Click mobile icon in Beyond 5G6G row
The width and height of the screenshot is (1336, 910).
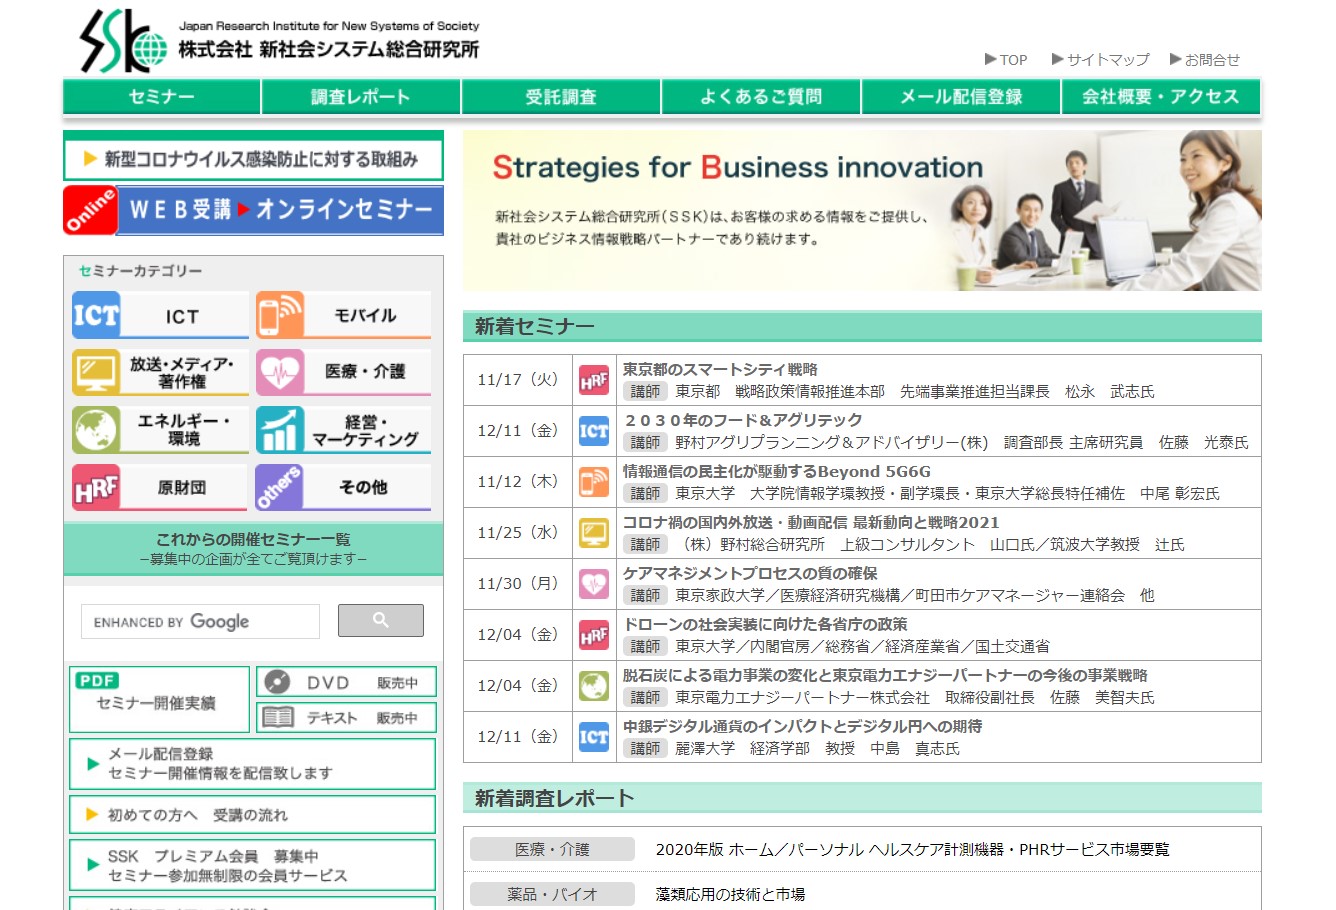[594, 482]
